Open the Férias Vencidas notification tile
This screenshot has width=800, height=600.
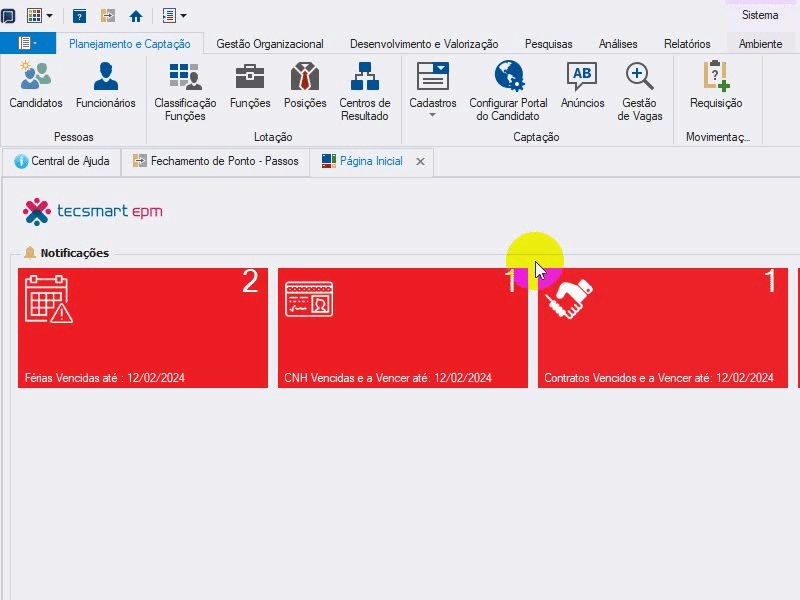(x=143, y=328)
